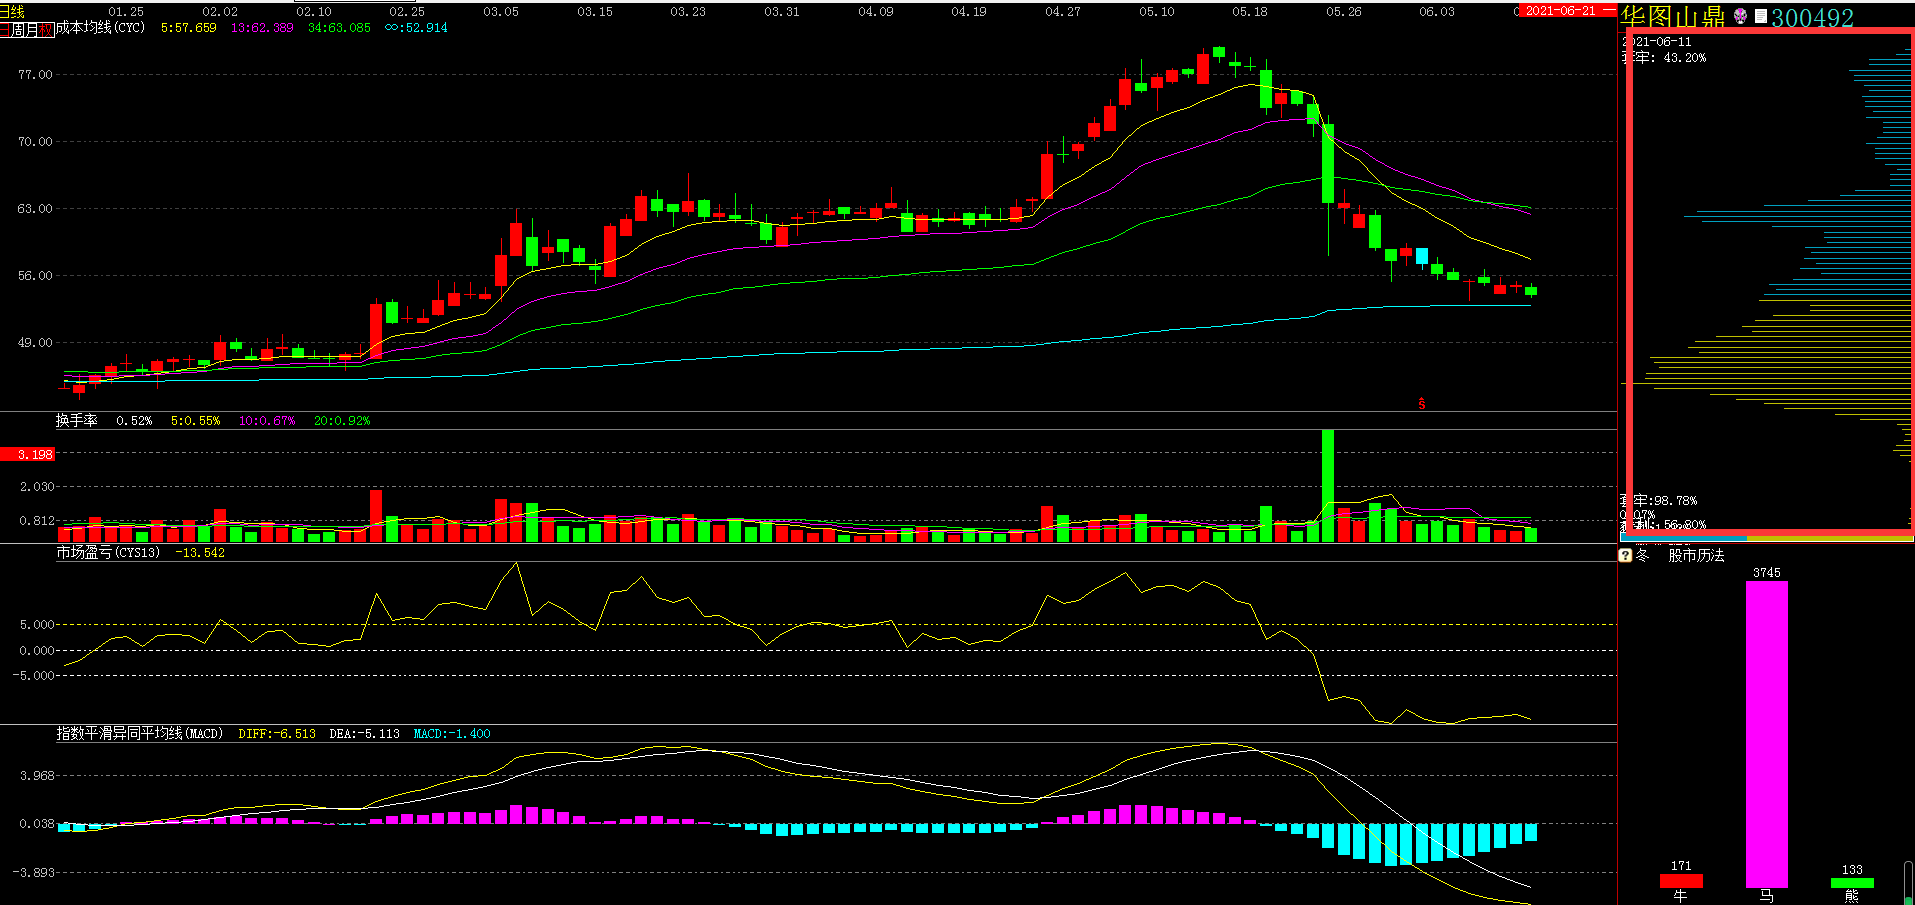1915x905 pixels.
Task: Click the 熊 label under the green bar
Action: pyautogui.click(x=1852, y=896)
